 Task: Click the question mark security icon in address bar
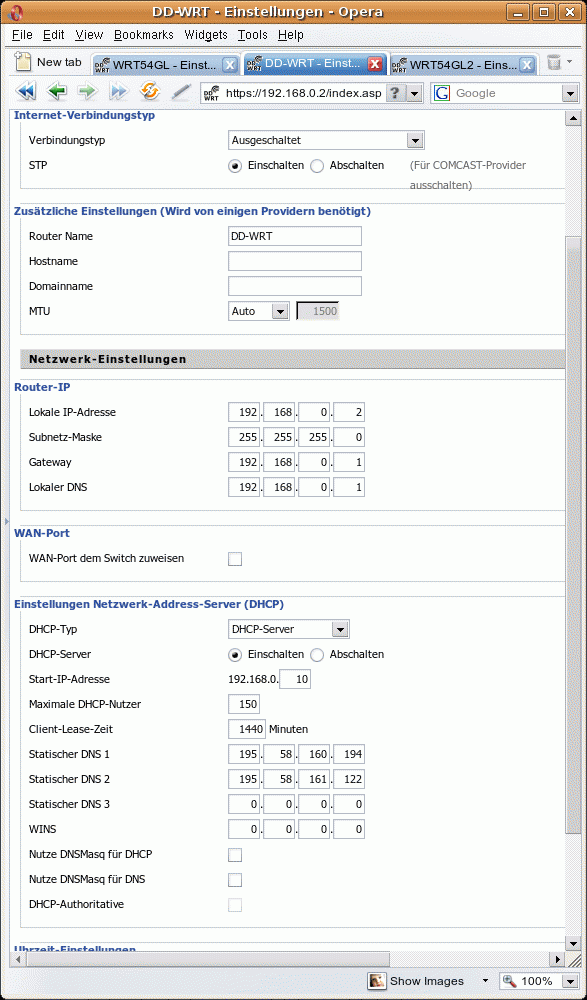pos(395,93)
